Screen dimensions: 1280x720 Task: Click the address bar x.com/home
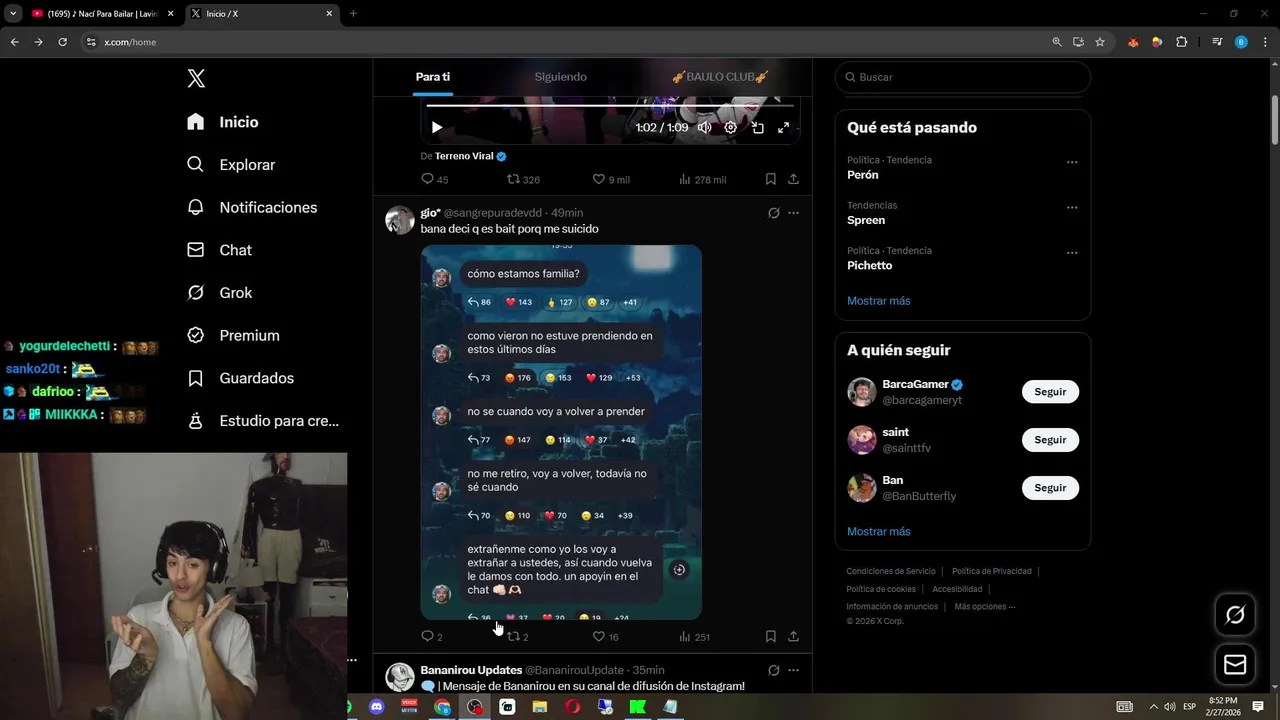coord(565,42)
